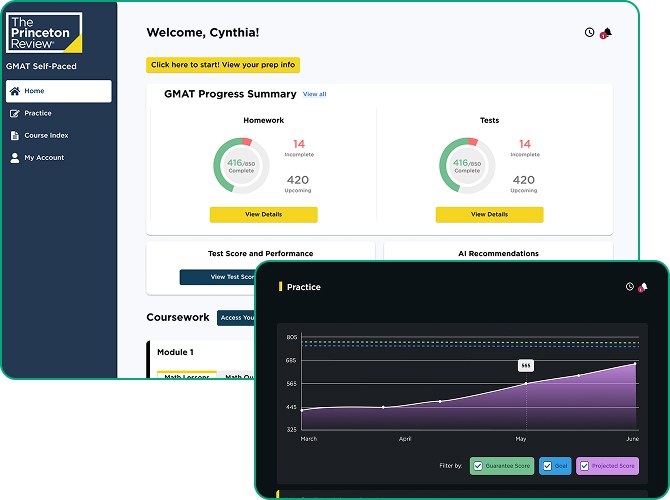Open the View all link beside Progress Summary

pos(314,94)
